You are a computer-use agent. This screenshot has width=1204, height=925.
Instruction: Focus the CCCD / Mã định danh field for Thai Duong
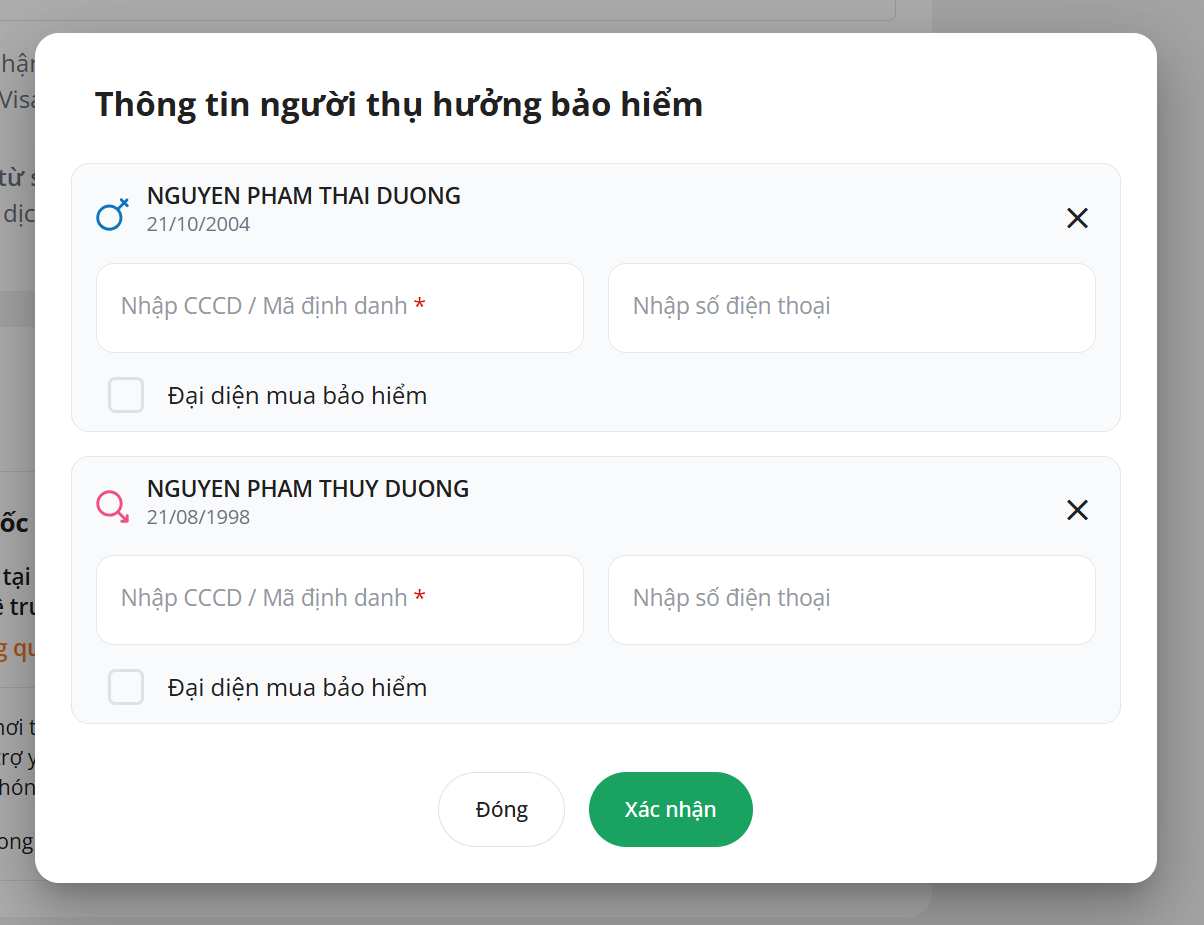click(x=339, y=307)
